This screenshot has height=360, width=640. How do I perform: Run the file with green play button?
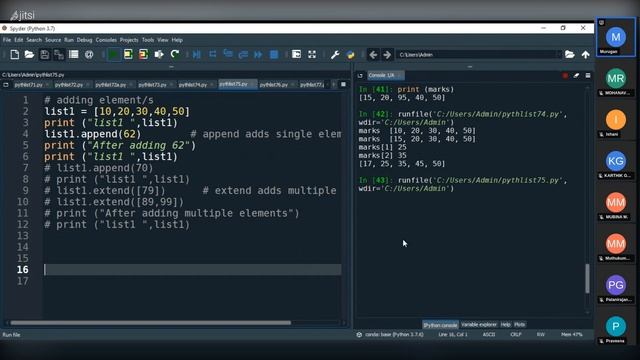[x=114, y=54]
